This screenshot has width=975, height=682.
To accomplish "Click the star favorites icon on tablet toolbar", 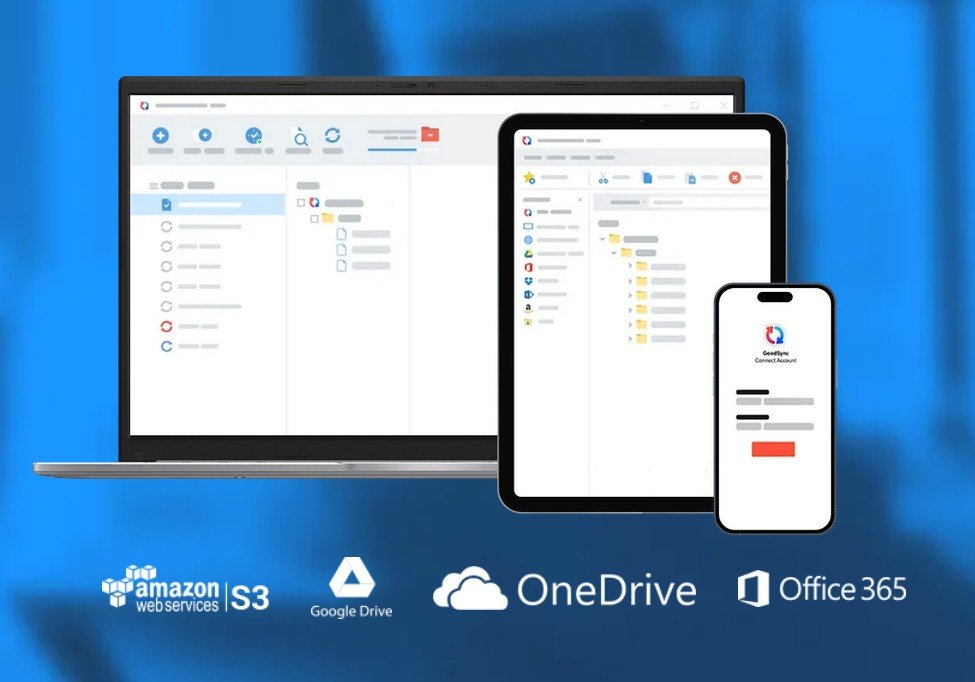I will tap(529, 177).
